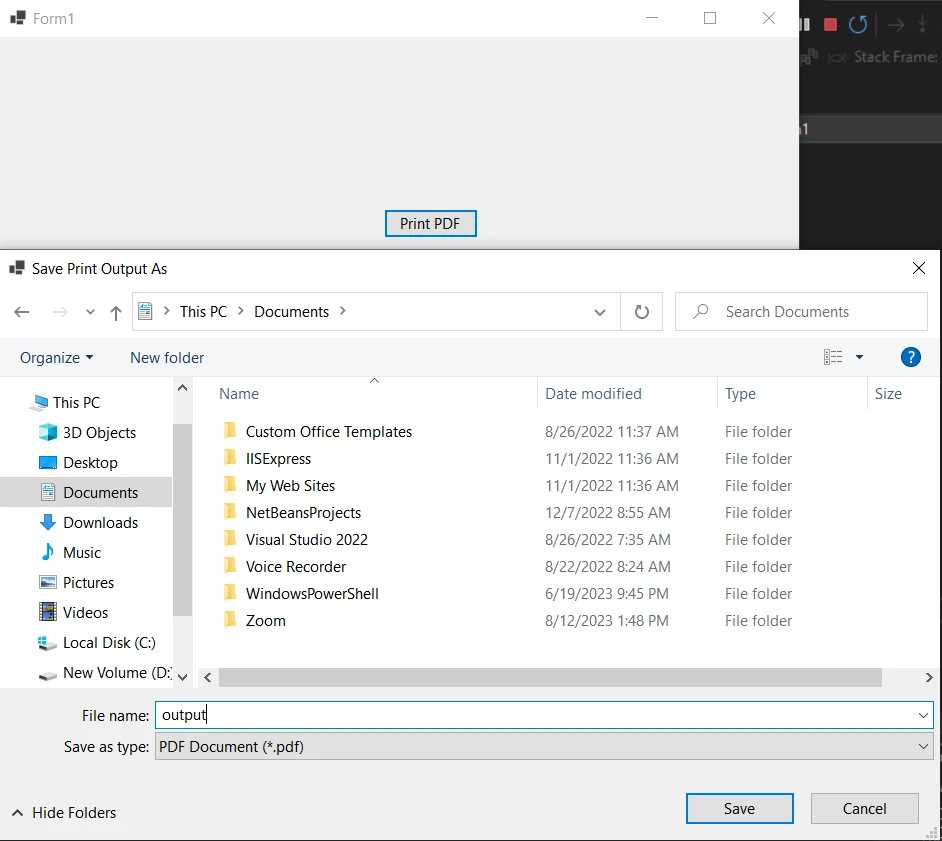
Task: Select the 3D Objects folder icon
Action: pos(48,432)
